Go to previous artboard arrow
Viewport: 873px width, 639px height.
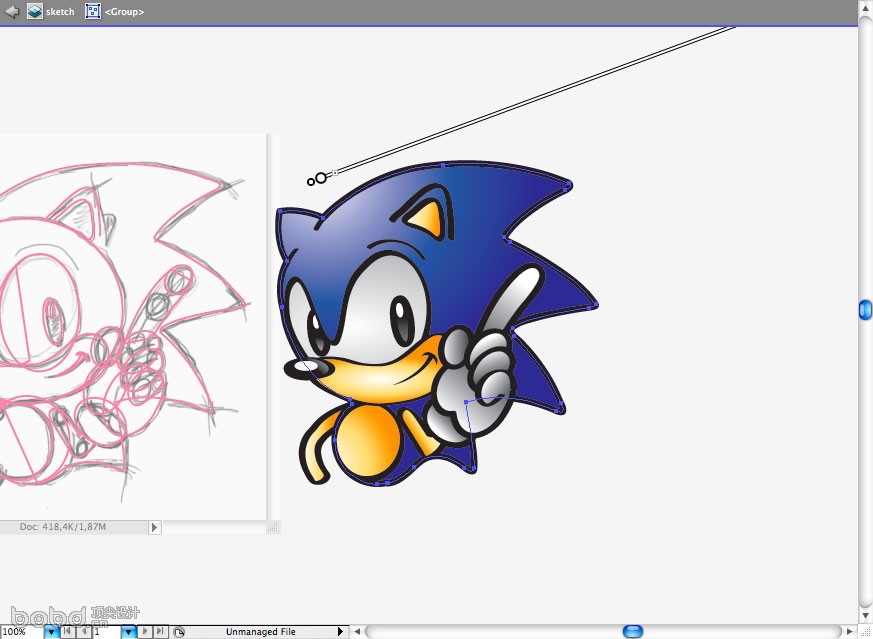point(82,631)
